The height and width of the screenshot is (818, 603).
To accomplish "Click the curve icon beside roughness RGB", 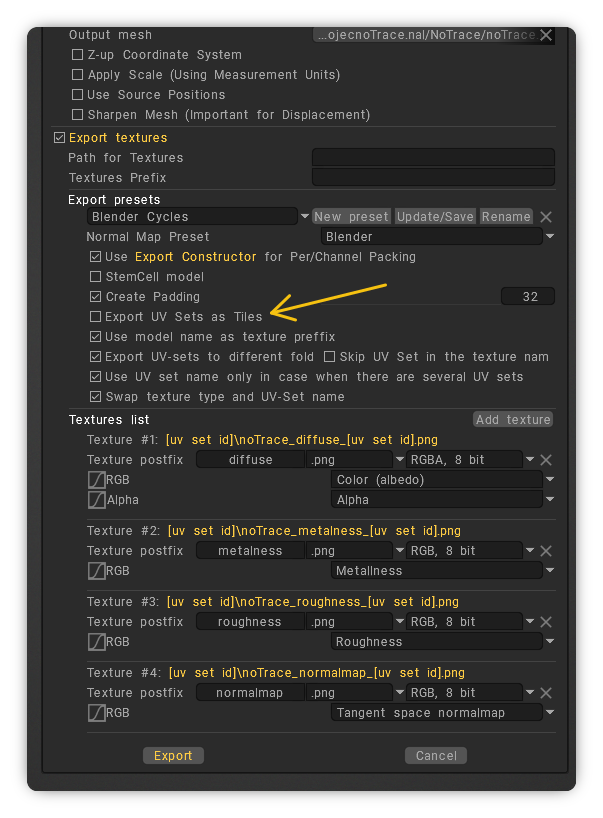I will 96,642.
